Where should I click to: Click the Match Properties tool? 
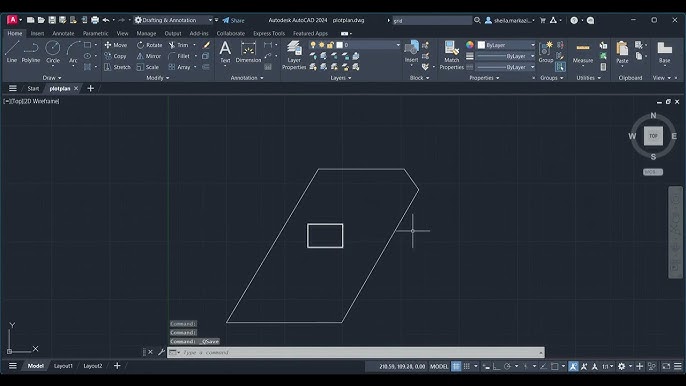(x=452, y=55)
